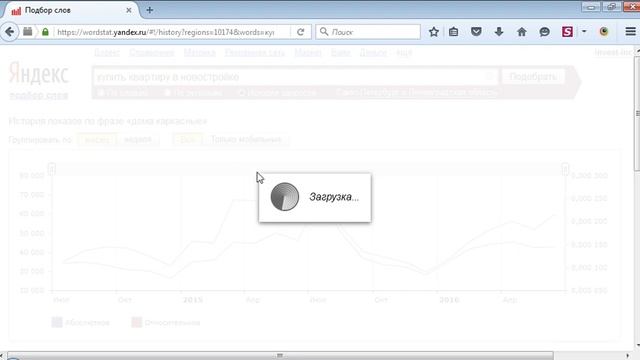Expand the dropdown arrow next to the S icon

click(x=584, y=31)
